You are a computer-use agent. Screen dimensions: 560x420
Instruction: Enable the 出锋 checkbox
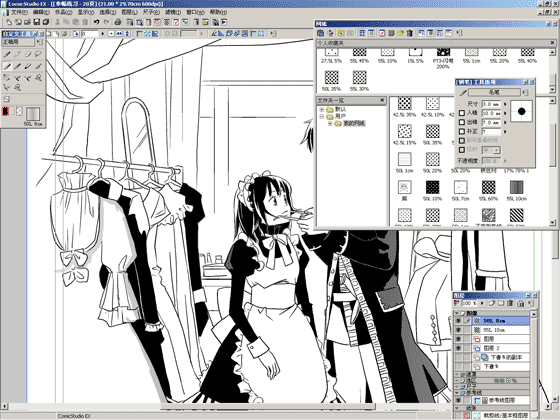(x=461, y=122)
